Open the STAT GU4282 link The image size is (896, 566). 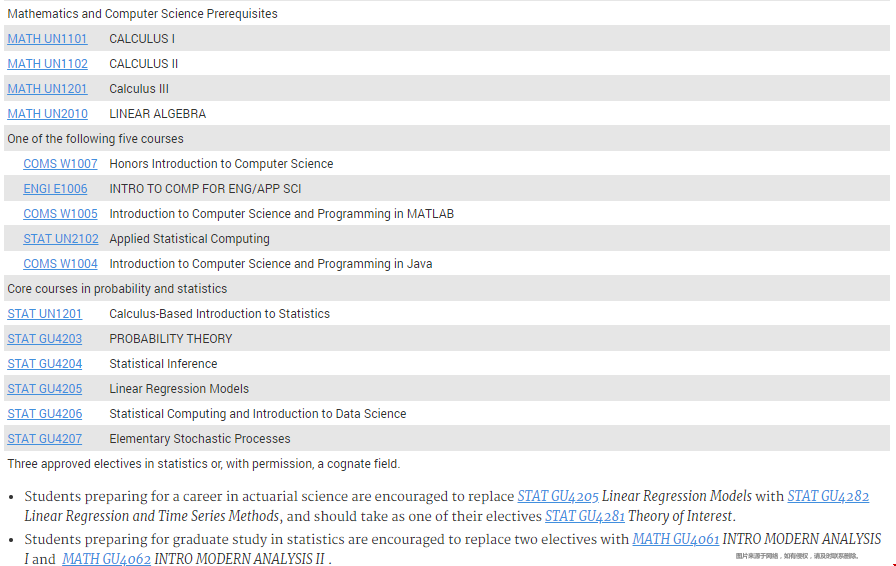pyautogui.click(x=828, y=497)
